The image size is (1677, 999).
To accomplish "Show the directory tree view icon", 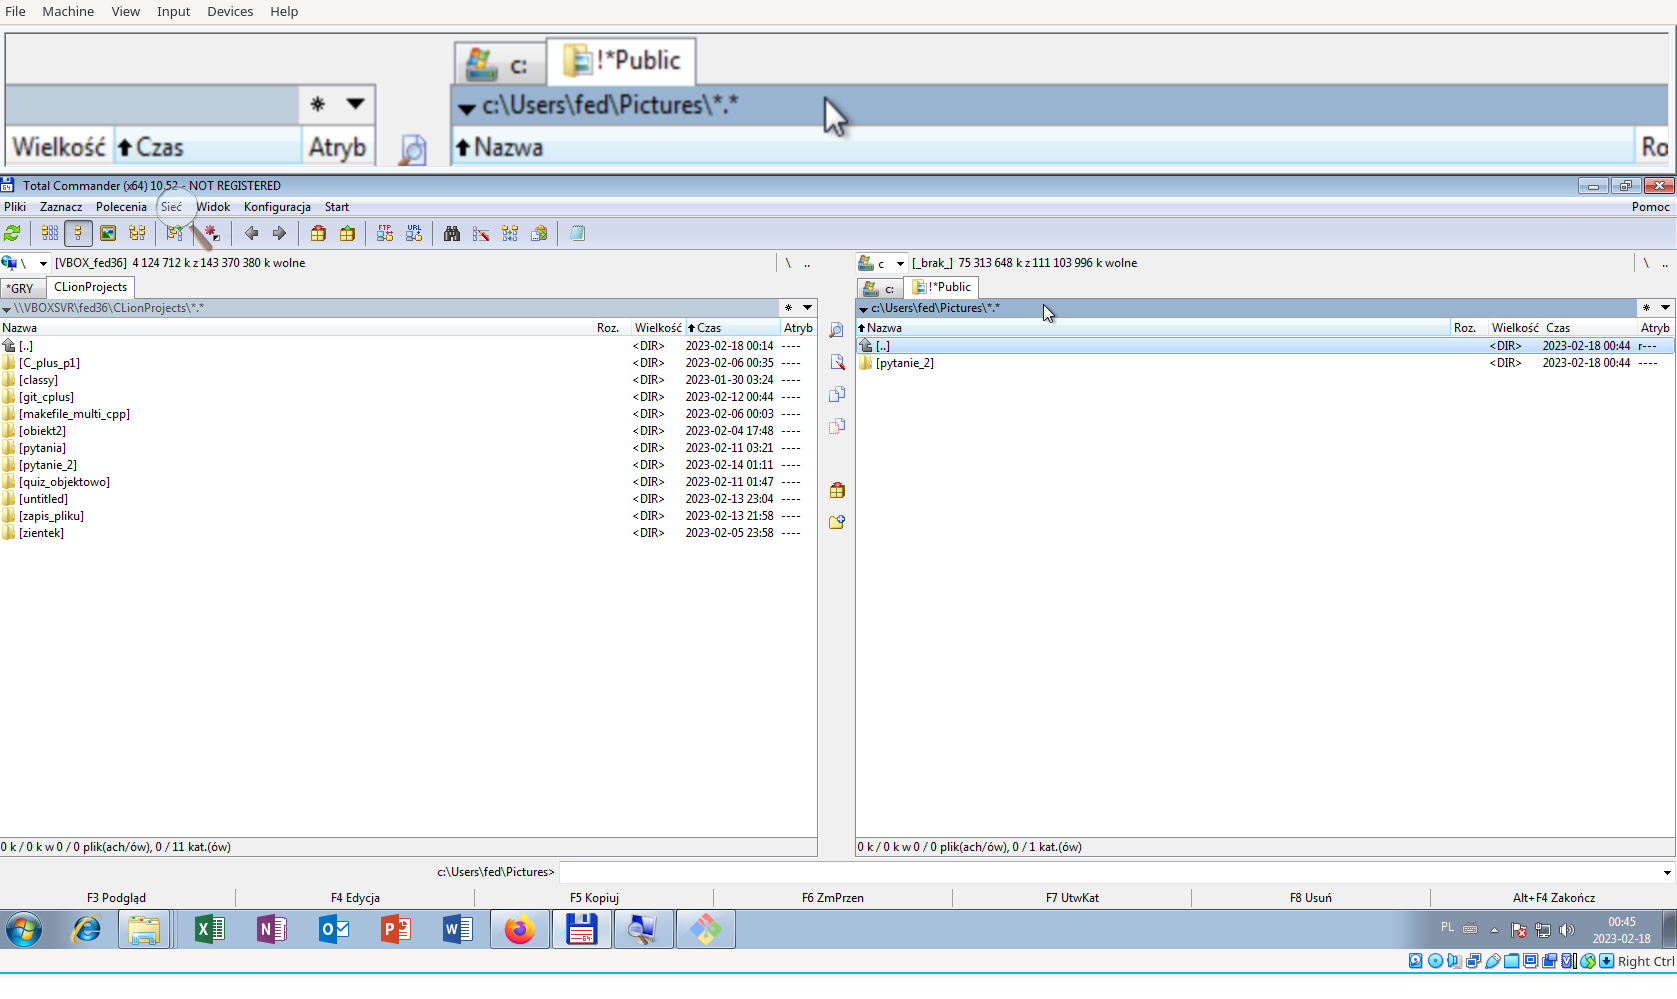I will point(137,233).
